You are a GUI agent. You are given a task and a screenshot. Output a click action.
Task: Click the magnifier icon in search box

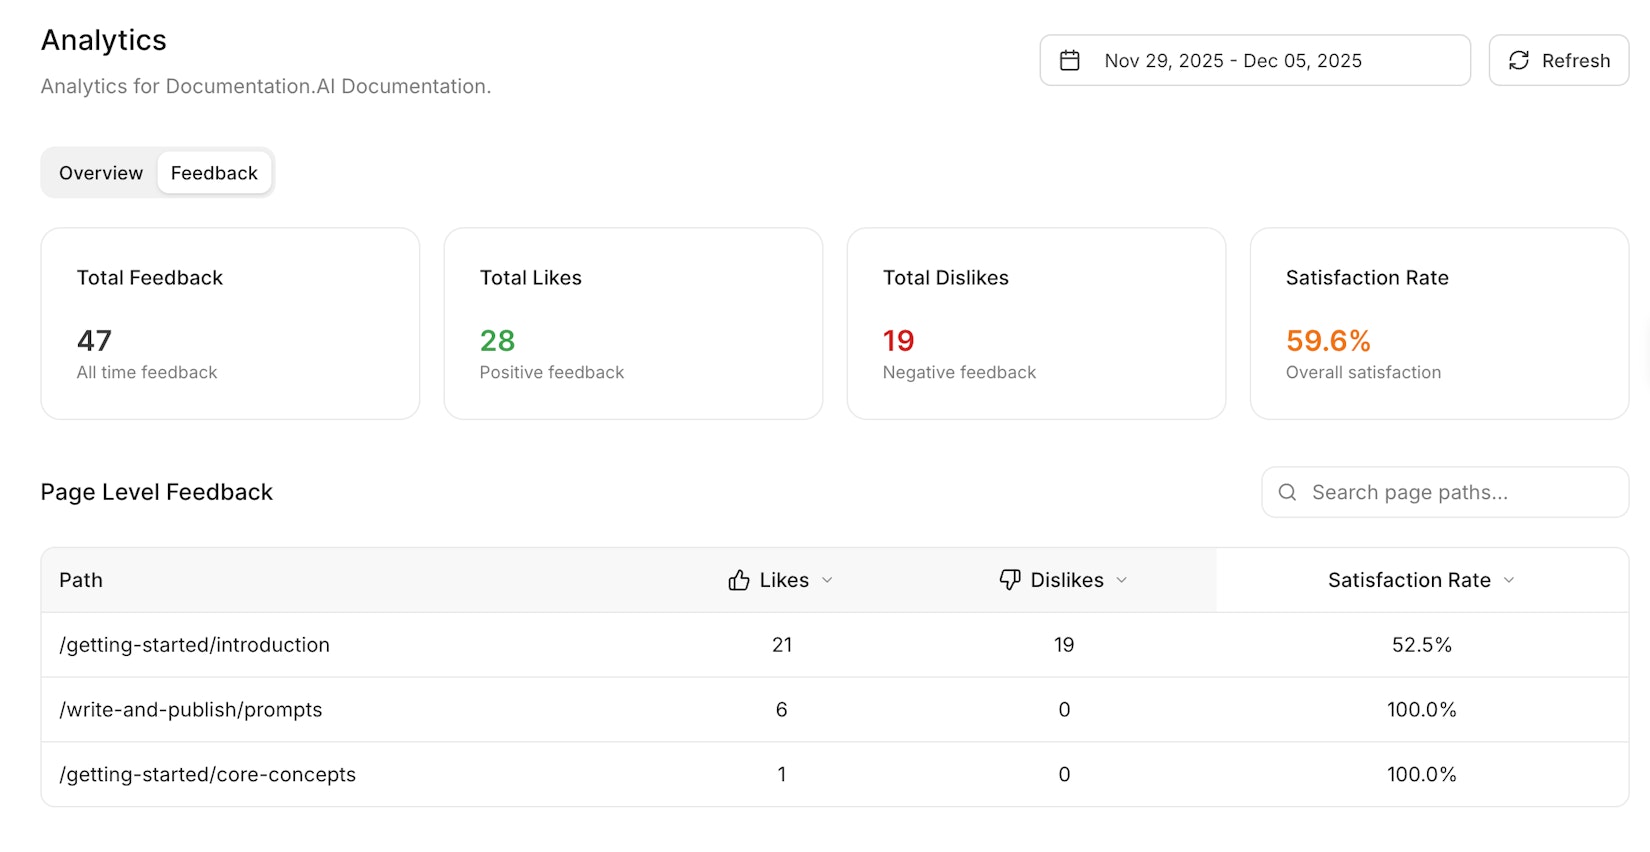(1287, 492)
